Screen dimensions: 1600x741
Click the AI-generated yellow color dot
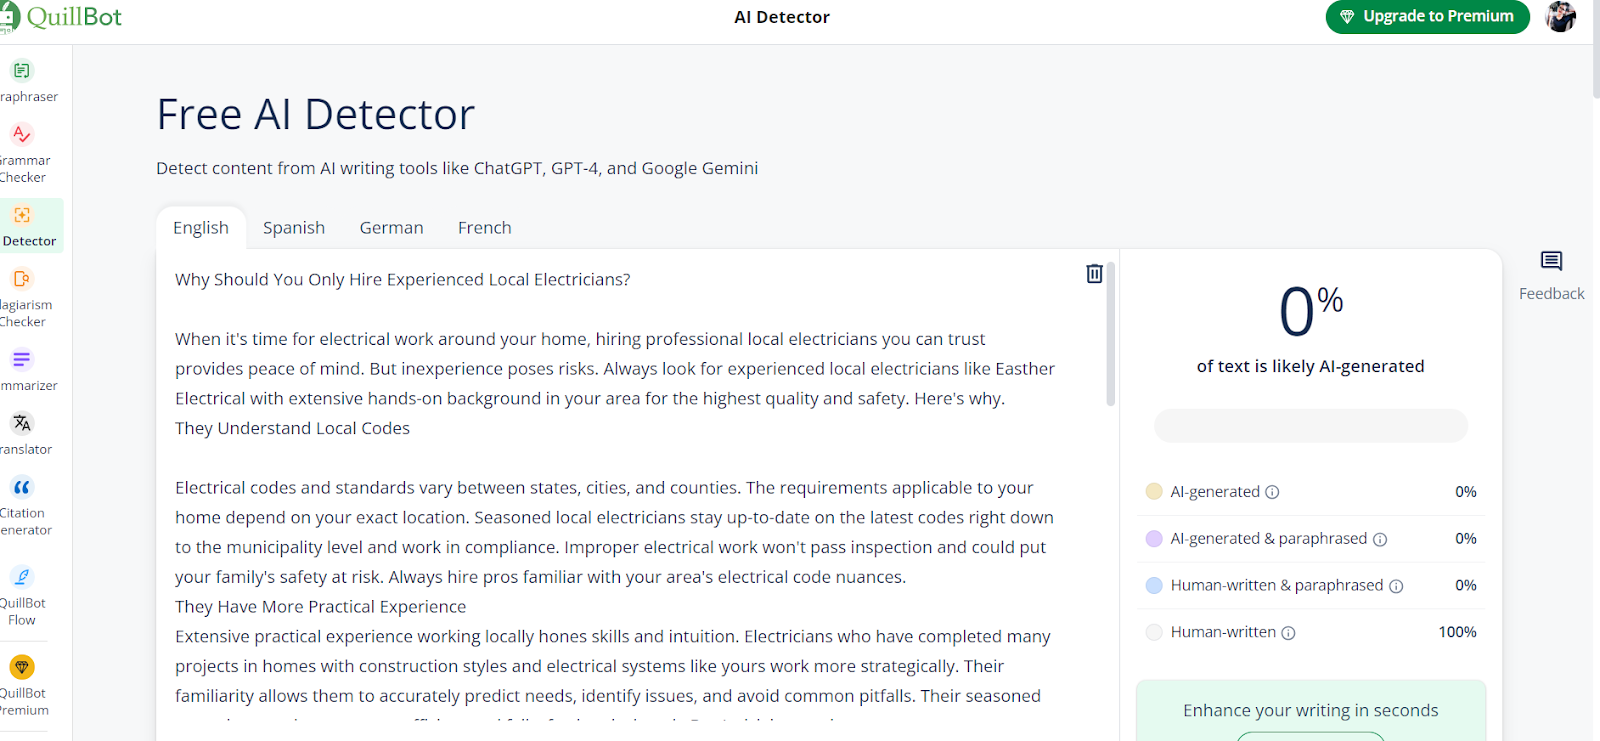[1154, 491]
